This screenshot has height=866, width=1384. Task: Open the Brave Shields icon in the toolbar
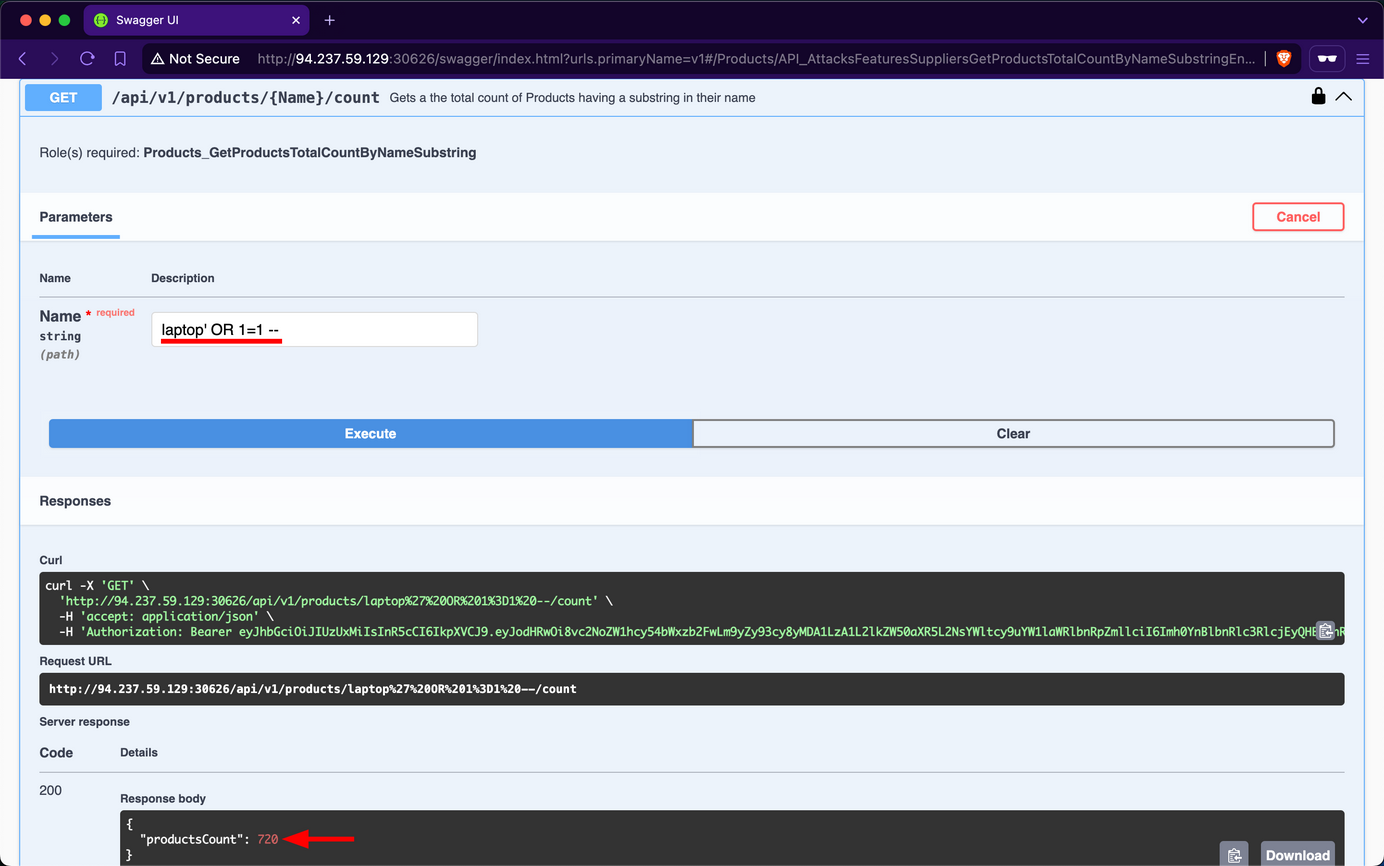1282,58
